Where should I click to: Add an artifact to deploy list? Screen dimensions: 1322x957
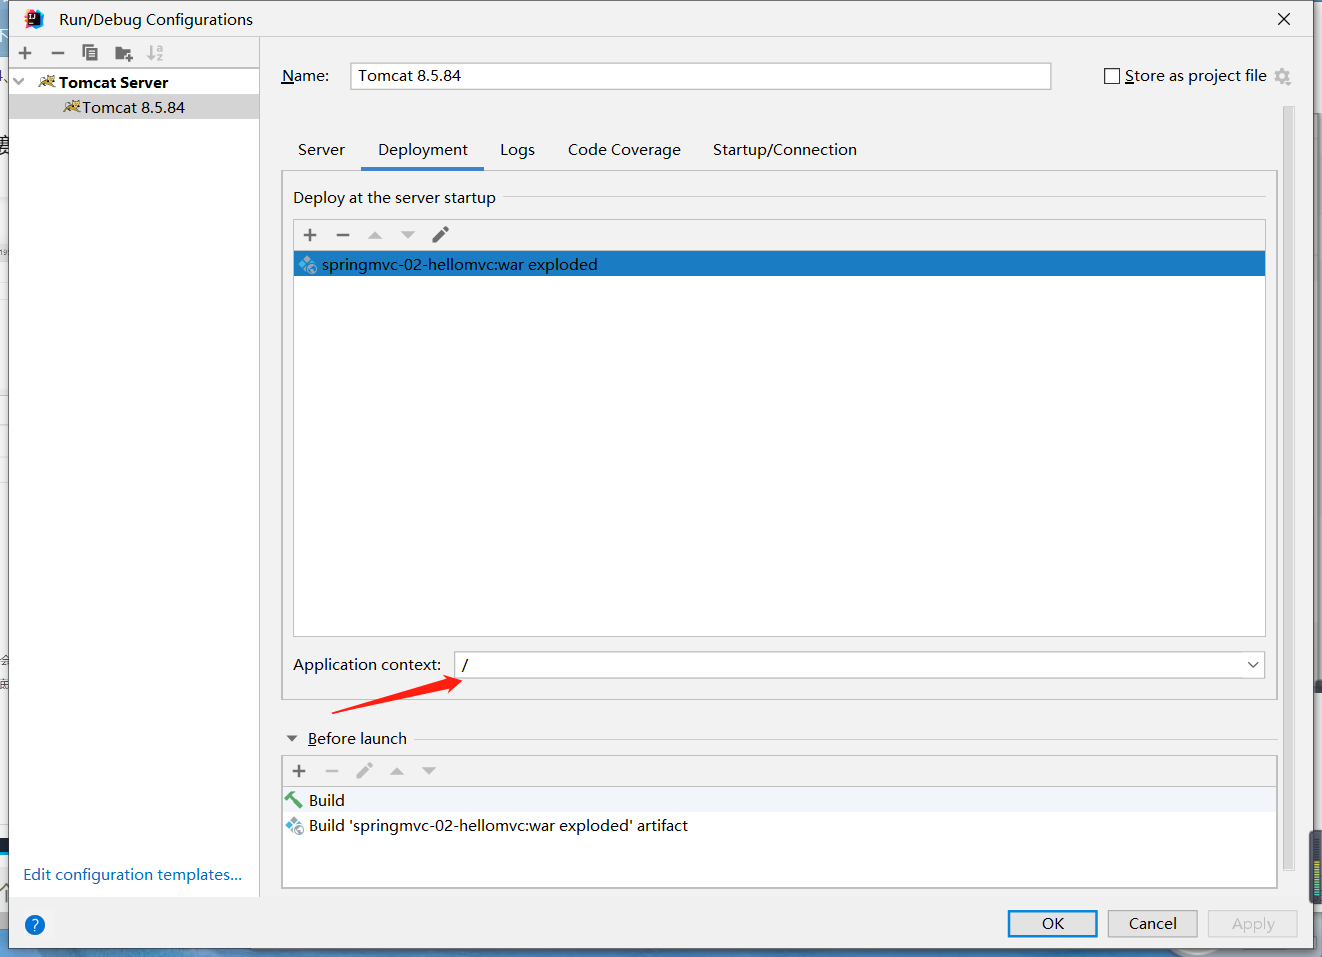(x=310, y=235)
